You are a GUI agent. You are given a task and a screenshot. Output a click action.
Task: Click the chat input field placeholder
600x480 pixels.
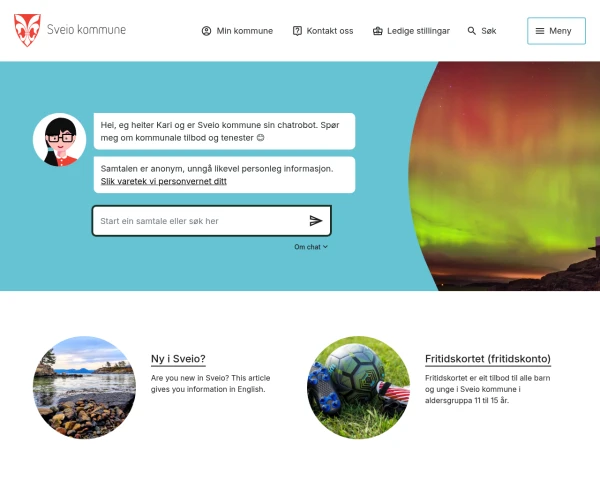[x=159, y=221]
